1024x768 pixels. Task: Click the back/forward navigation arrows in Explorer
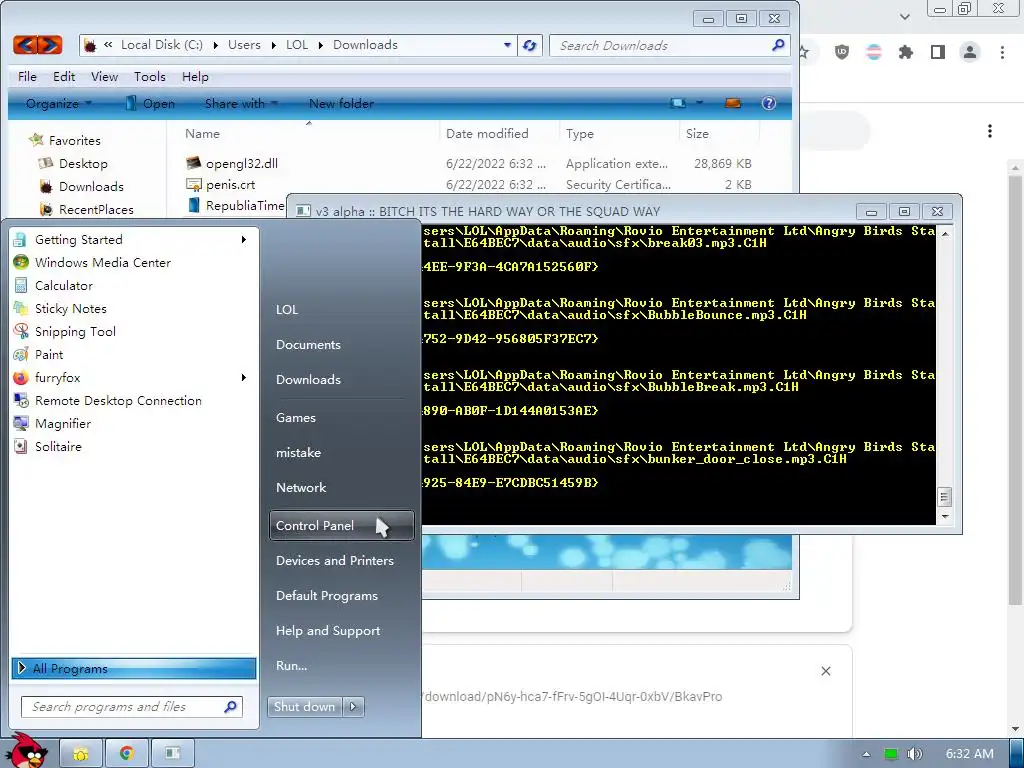38,45
